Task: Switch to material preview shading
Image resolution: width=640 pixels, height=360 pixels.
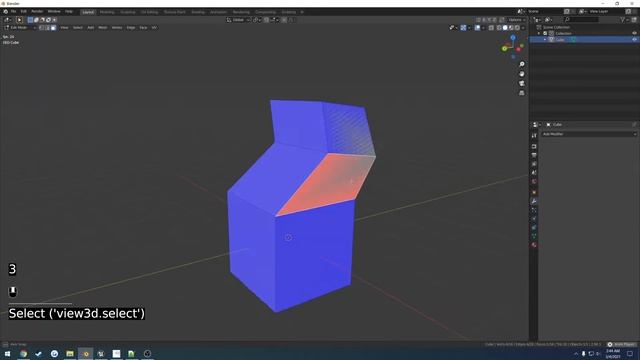Action: click(511, 28)
